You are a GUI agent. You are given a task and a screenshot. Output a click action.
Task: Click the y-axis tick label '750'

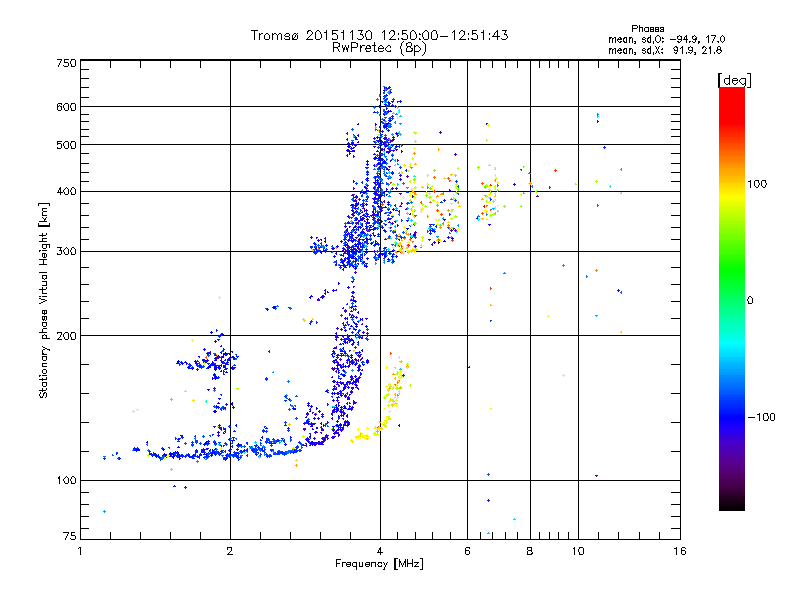[67, 63]
